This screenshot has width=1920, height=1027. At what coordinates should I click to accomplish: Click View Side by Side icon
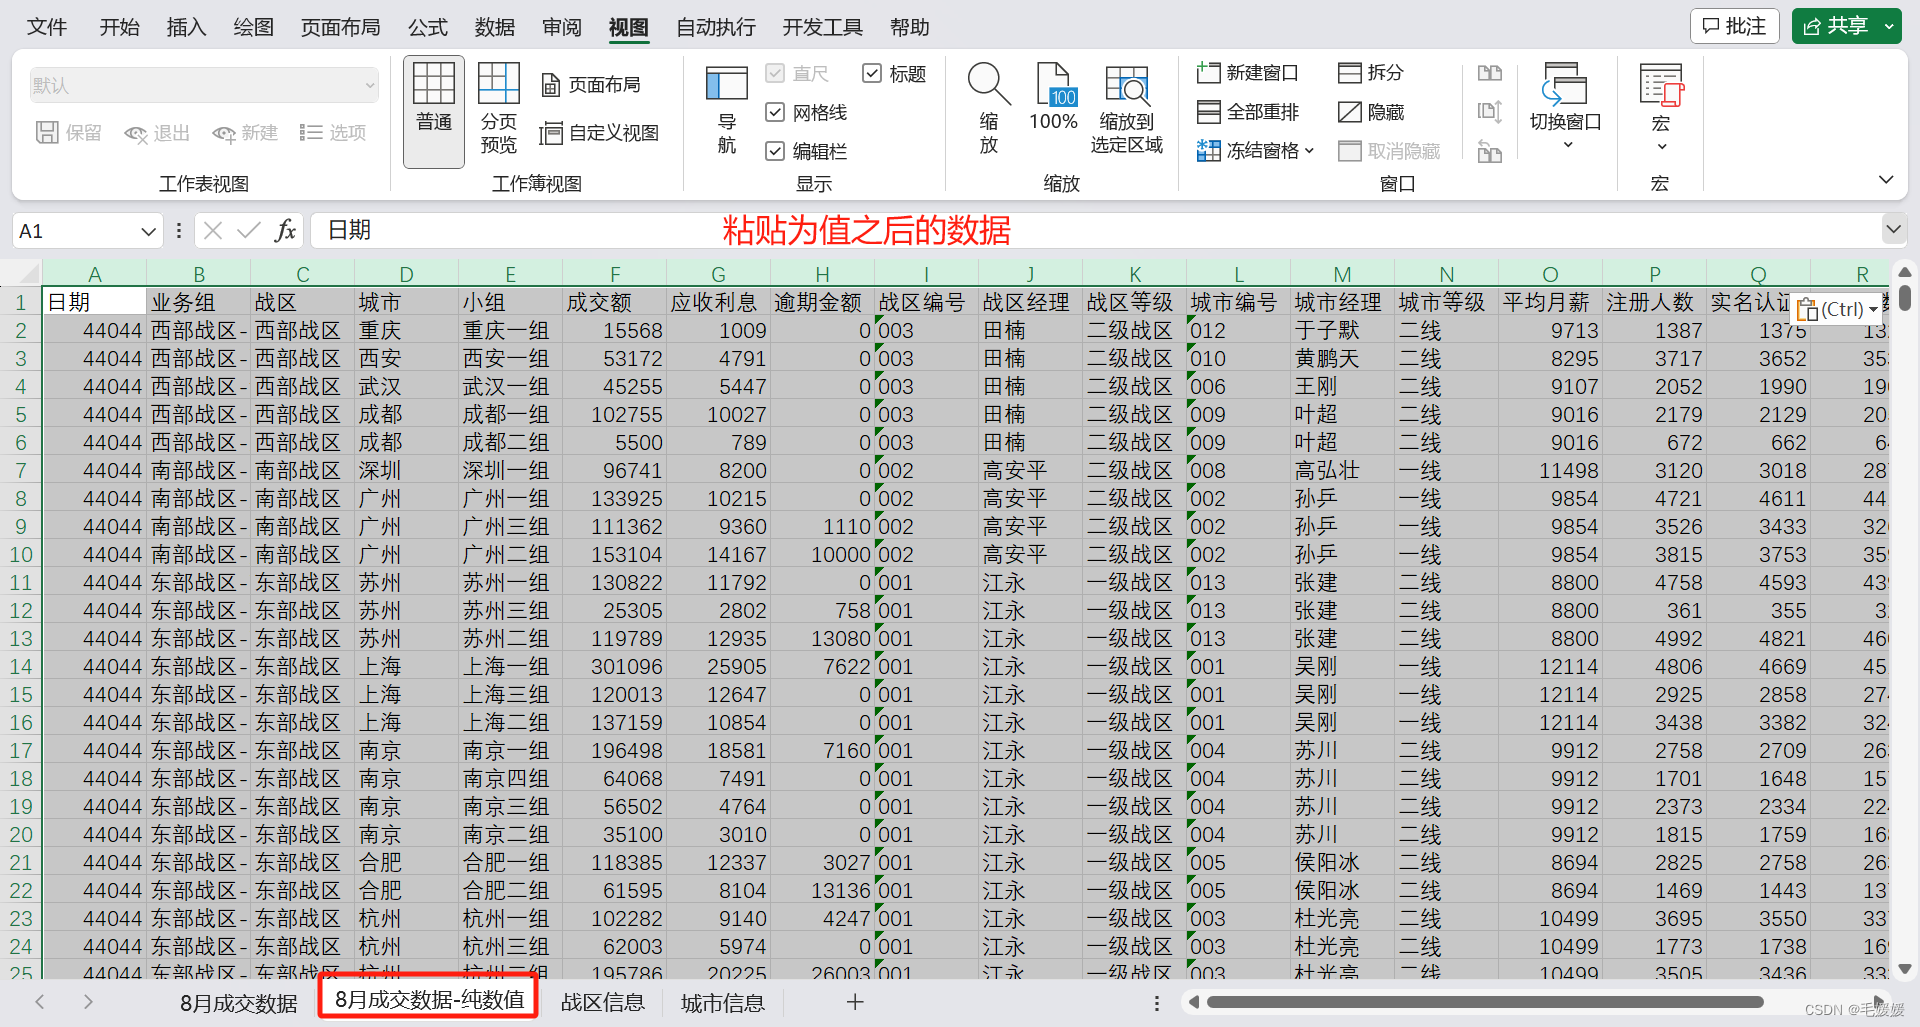[x=1490, y=73]
